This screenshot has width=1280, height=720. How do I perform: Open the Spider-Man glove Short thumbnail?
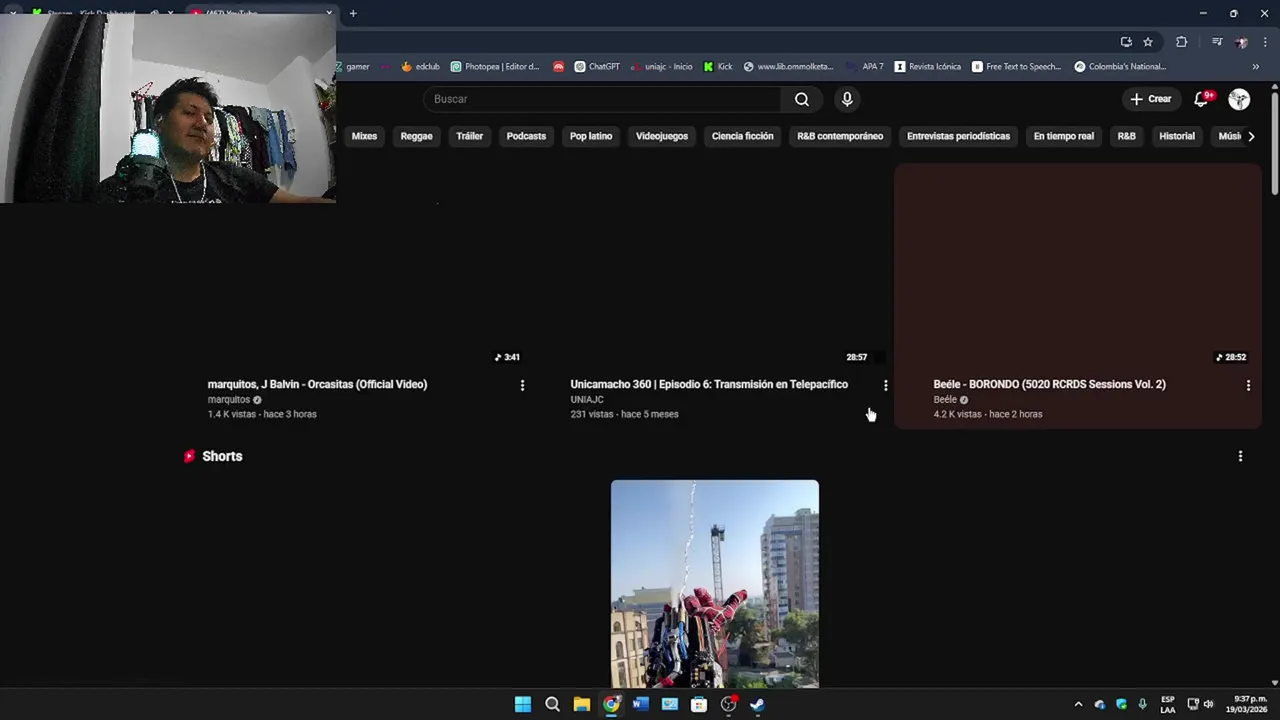[715, 584]
